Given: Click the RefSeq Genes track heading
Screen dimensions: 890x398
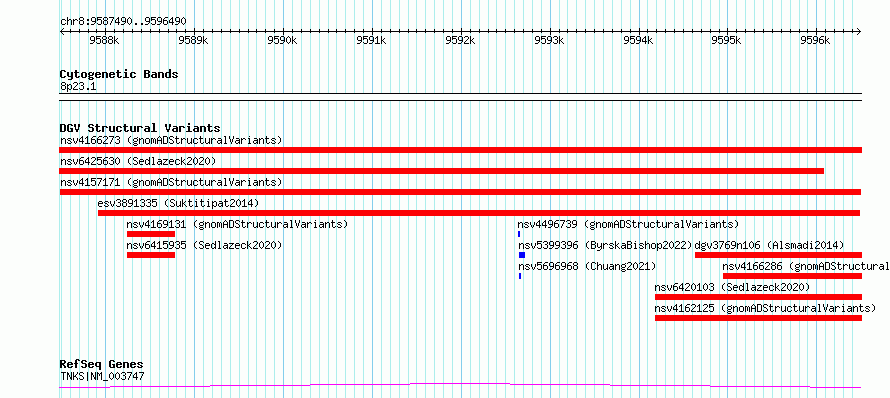Looking at the screenshot, I should [101, 364].
